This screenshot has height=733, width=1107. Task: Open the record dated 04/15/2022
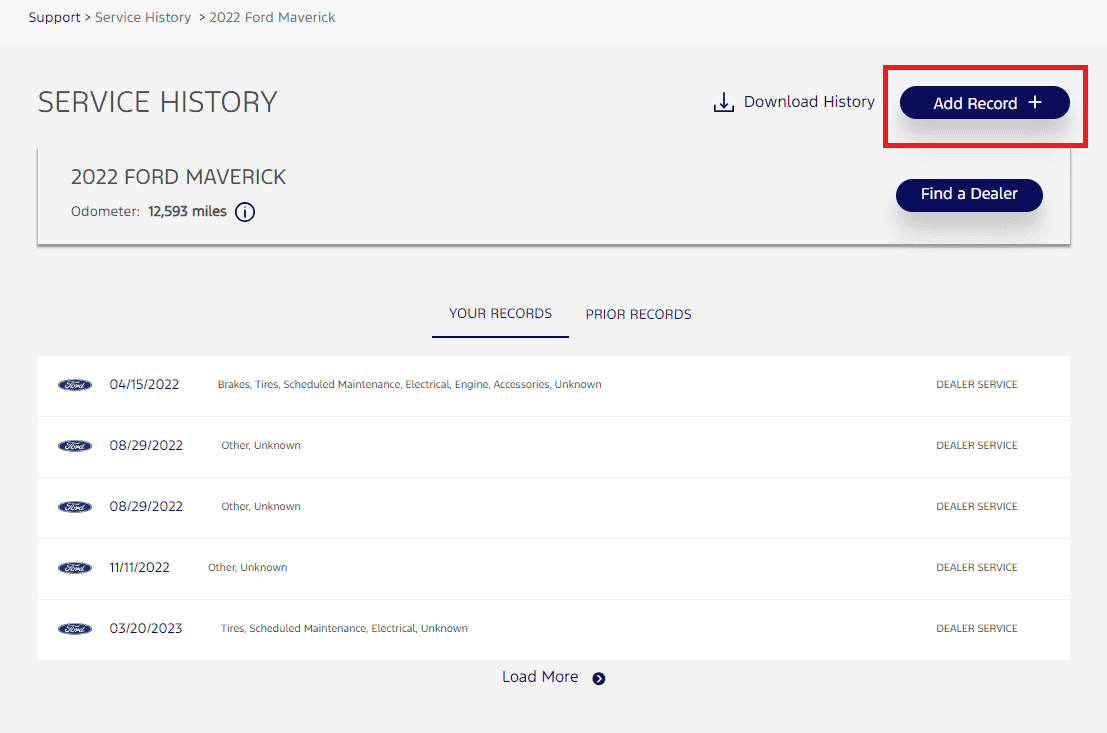pos(554,386)
